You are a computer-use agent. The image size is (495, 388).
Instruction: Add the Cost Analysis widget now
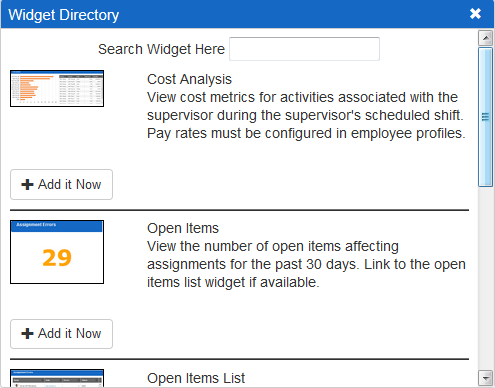61,184
